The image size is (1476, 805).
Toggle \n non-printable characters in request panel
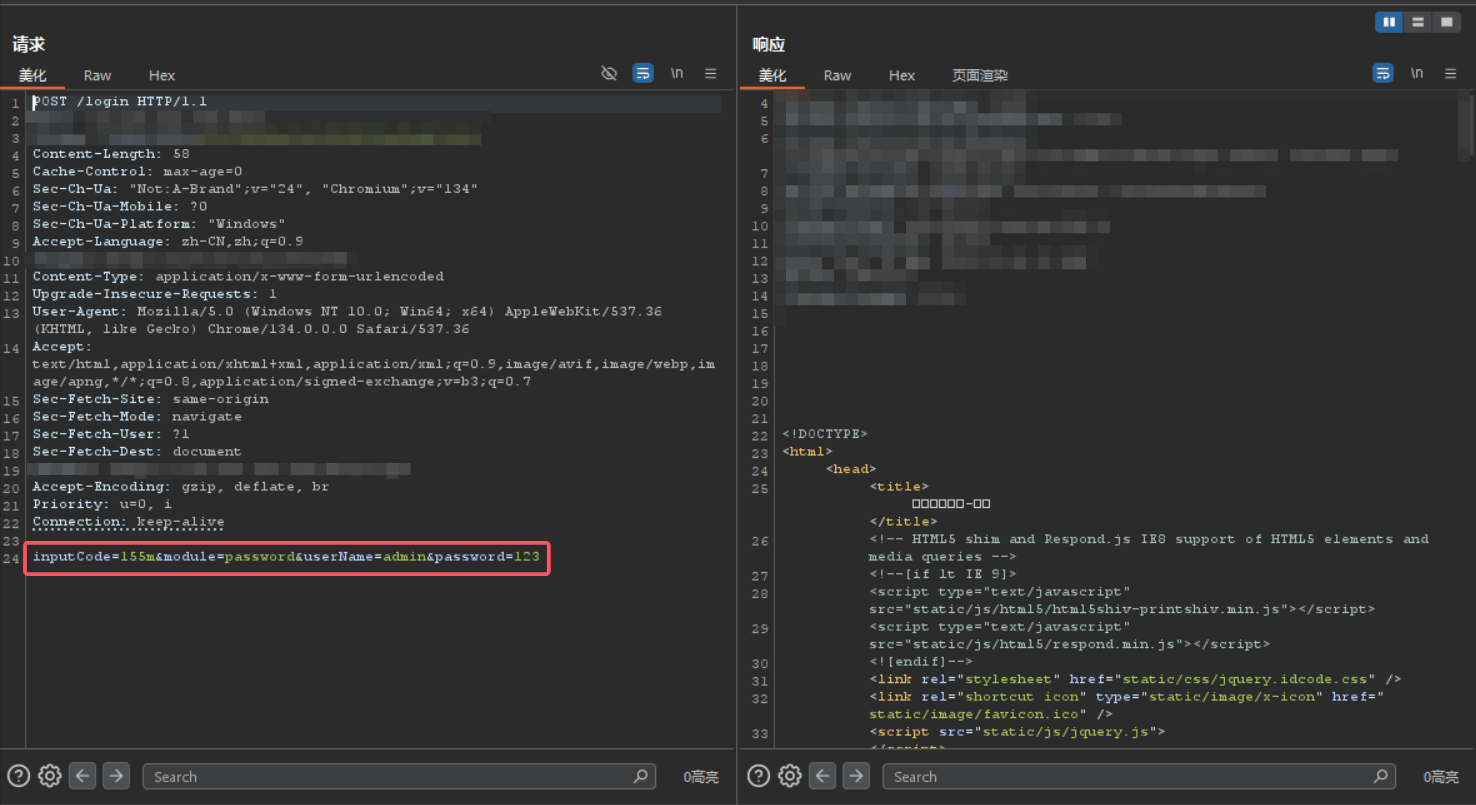click(677, 74)
